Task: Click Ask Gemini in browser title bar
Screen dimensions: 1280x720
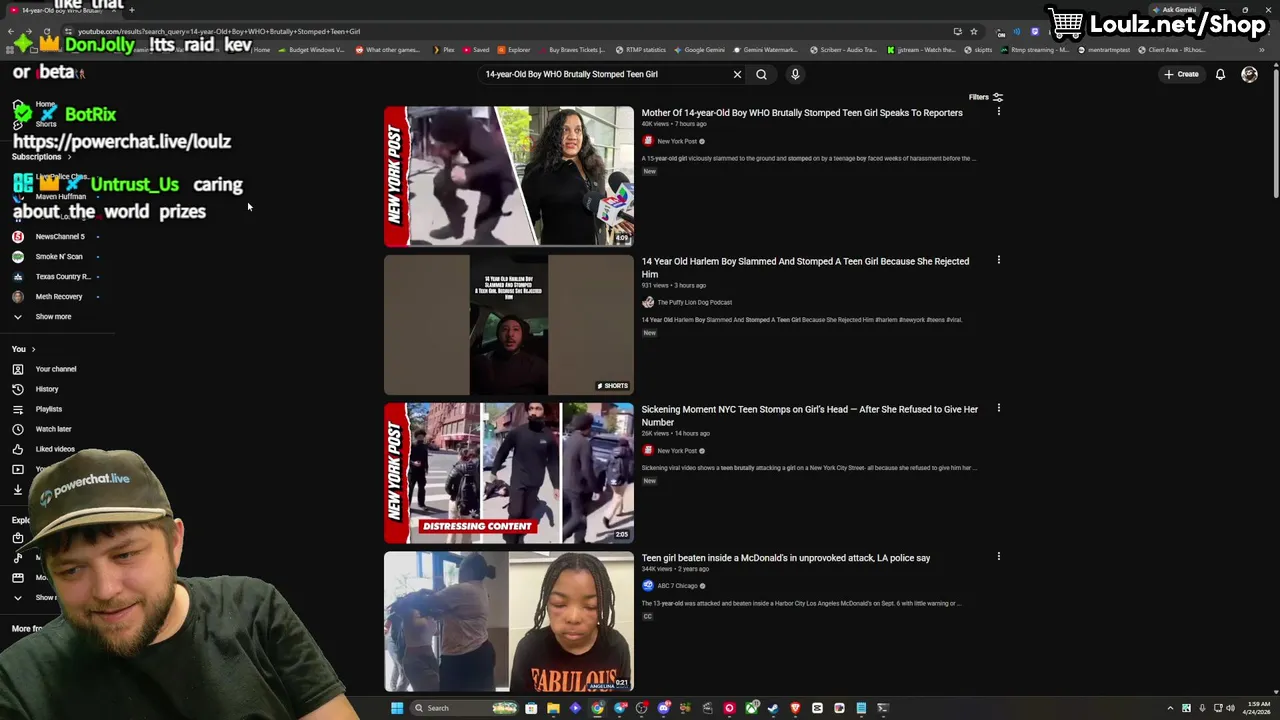Action: pos(1174,10)
